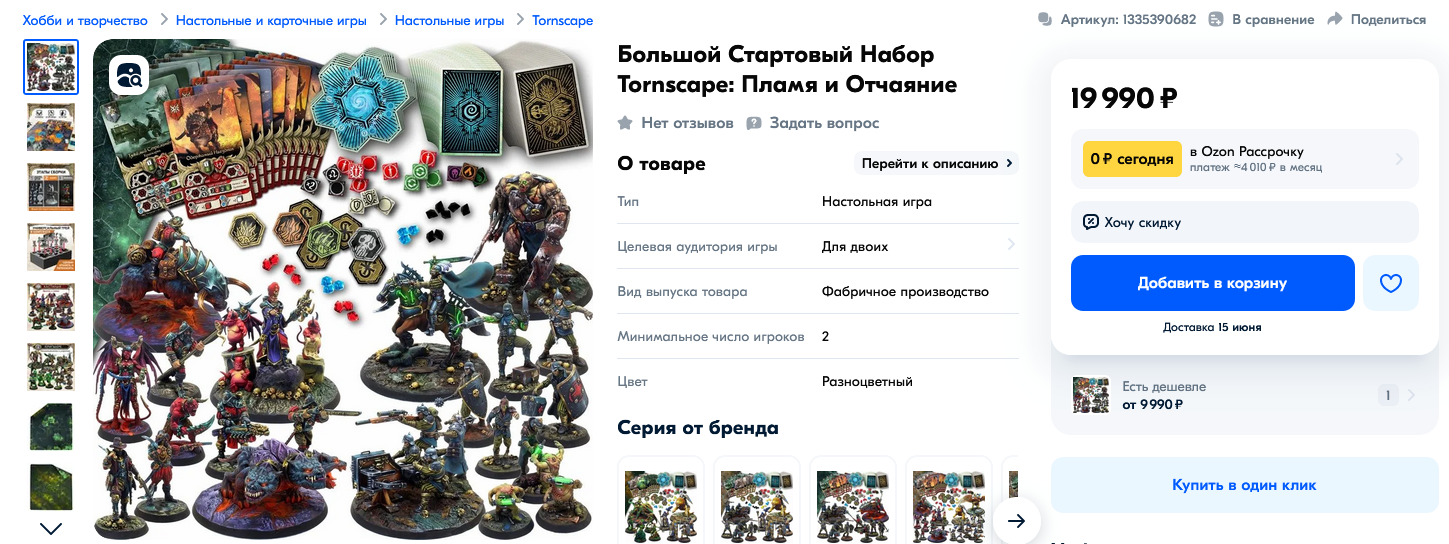
Task: Show next thumbnails with the down chevron
Action: click(50, 528)
